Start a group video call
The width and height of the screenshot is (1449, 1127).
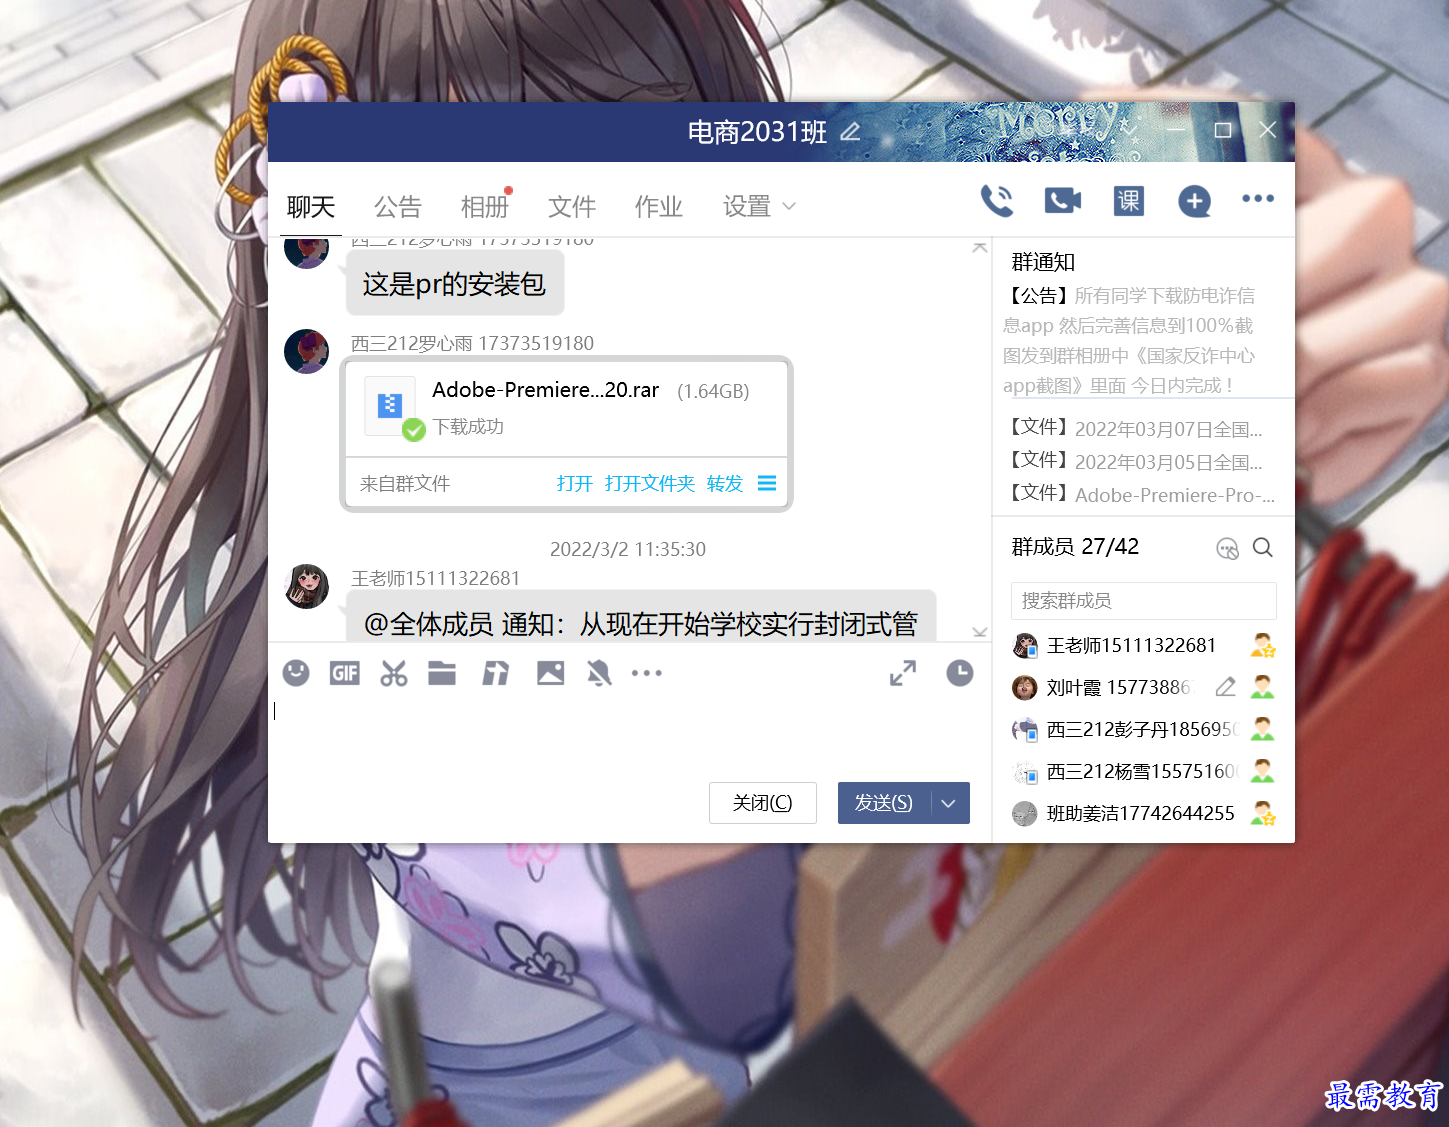1063,201
